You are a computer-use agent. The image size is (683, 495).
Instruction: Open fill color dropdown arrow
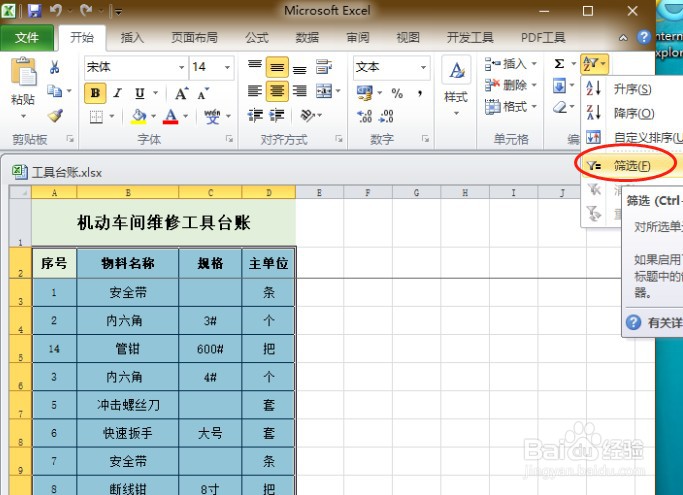(x=153, y=116)
